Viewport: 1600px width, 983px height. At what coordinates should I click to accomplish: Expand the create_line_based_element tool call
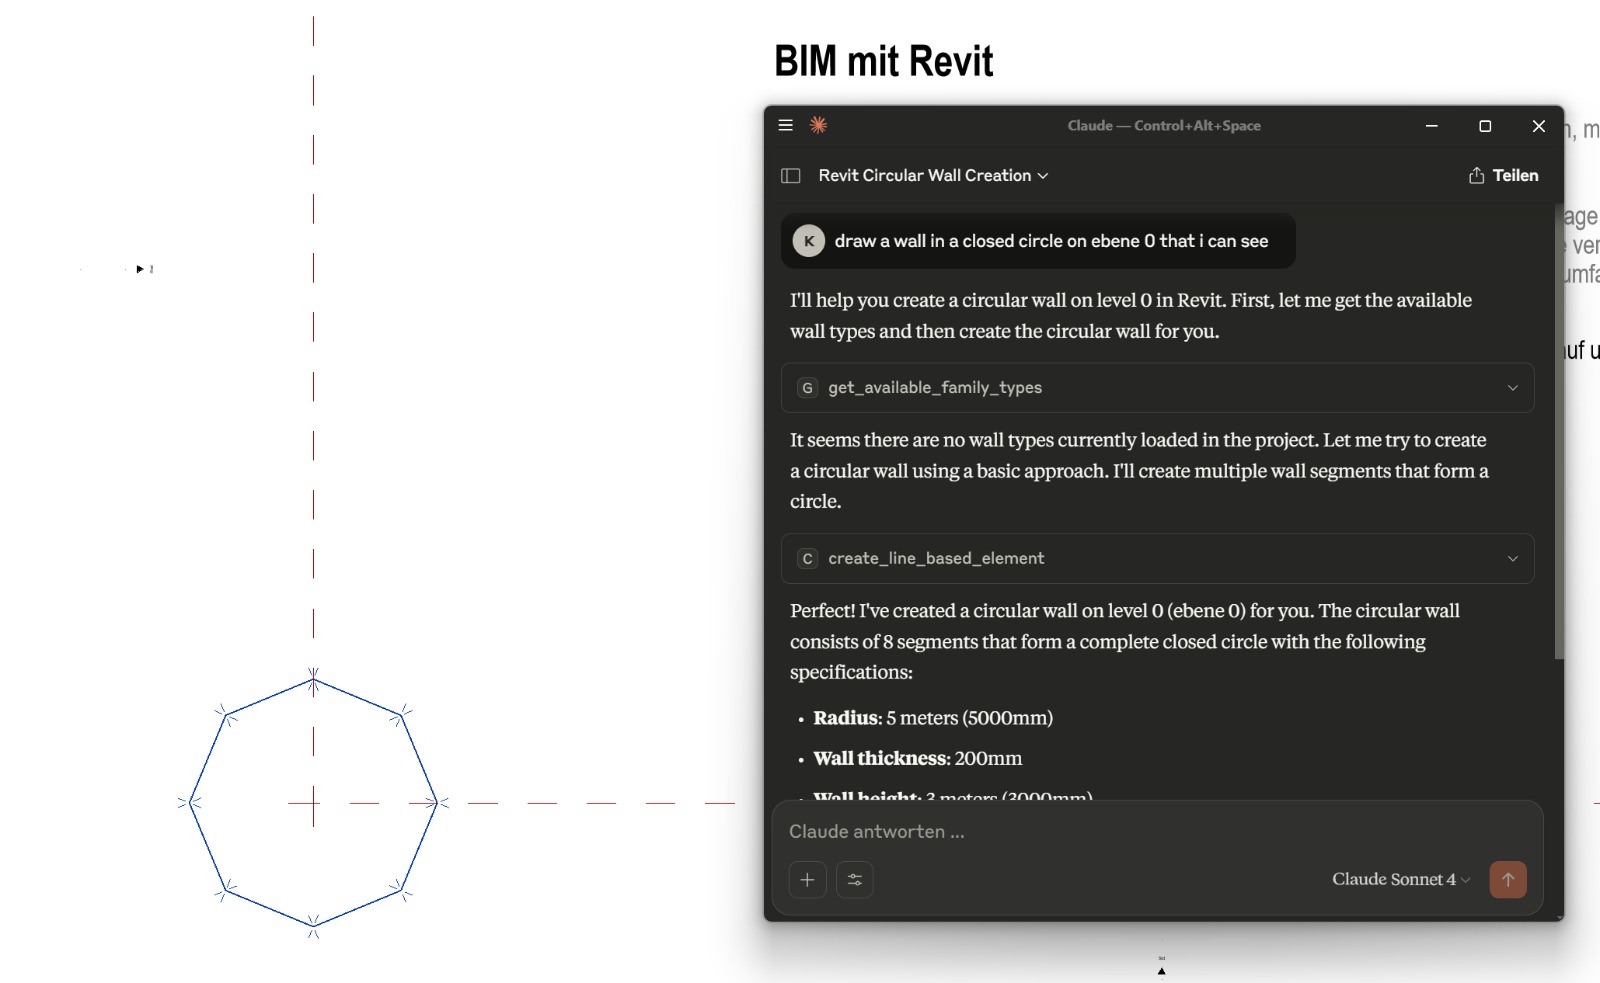pyautogui.click(x=1512, y=559)
